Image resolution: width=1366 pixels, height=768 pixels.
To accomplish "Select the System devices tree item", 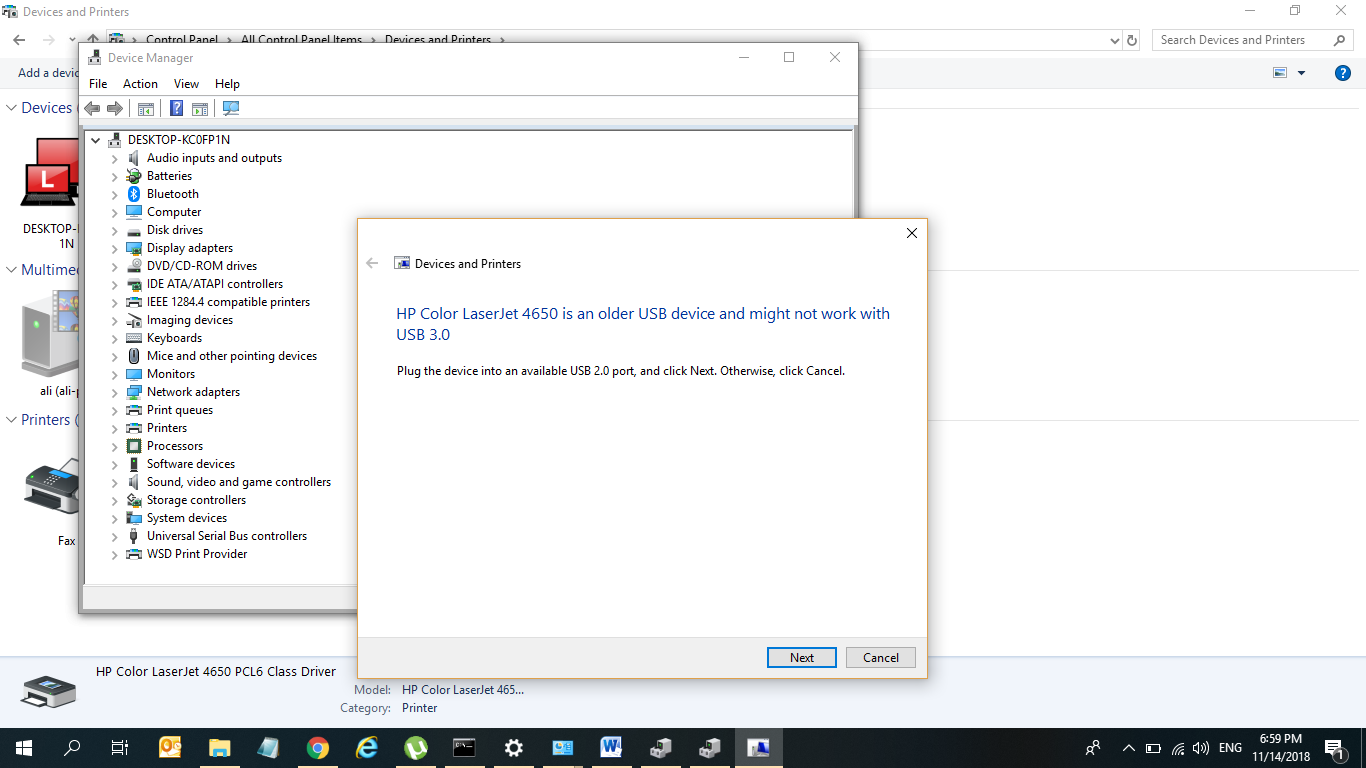I will pos(187,518).
